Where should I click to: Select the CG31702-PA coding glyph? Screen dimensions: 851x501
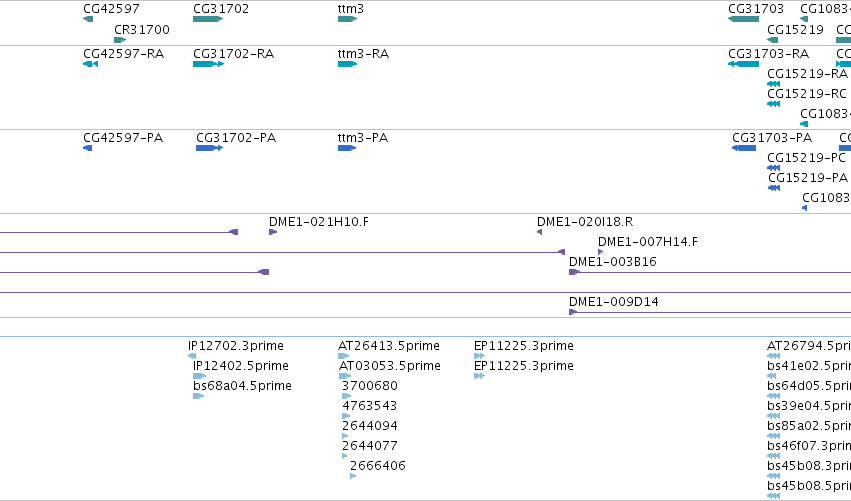[x=209, y=148]
